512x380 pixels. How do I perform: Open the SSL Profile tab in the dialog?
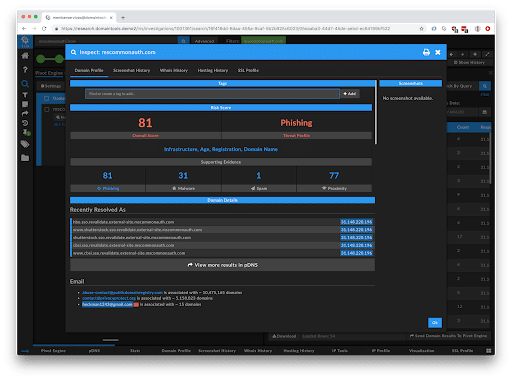tap(248, 70)
